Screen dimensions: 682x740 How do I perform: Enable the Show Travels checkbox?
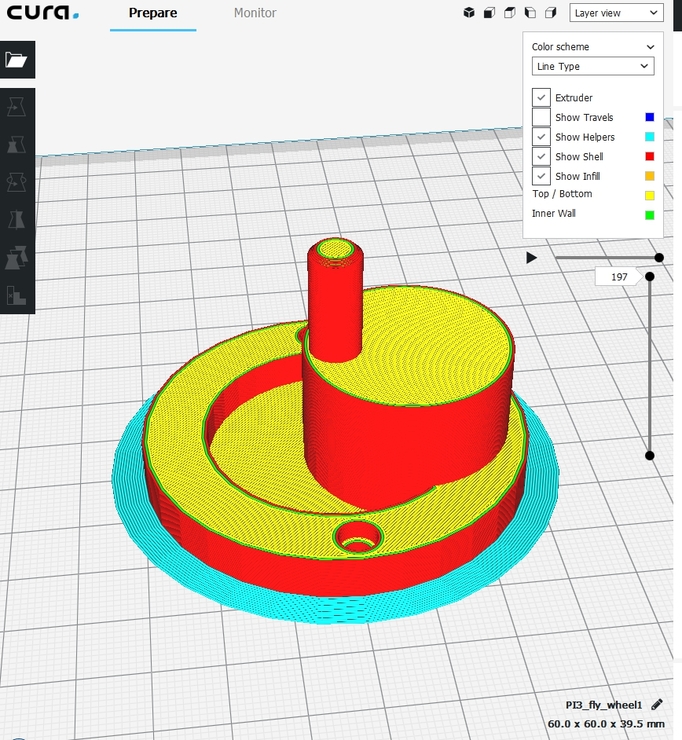(541, 118)
